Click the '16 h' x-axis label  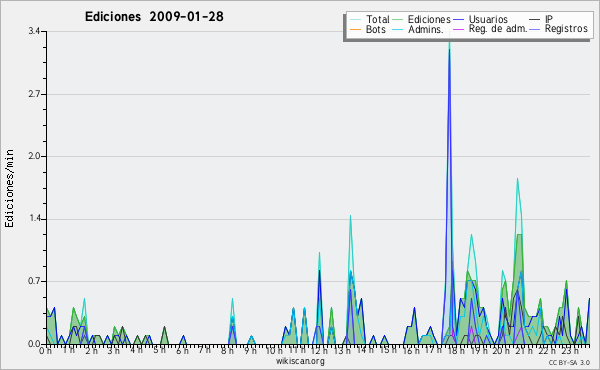pyautogui.click(x=410, y=350)
